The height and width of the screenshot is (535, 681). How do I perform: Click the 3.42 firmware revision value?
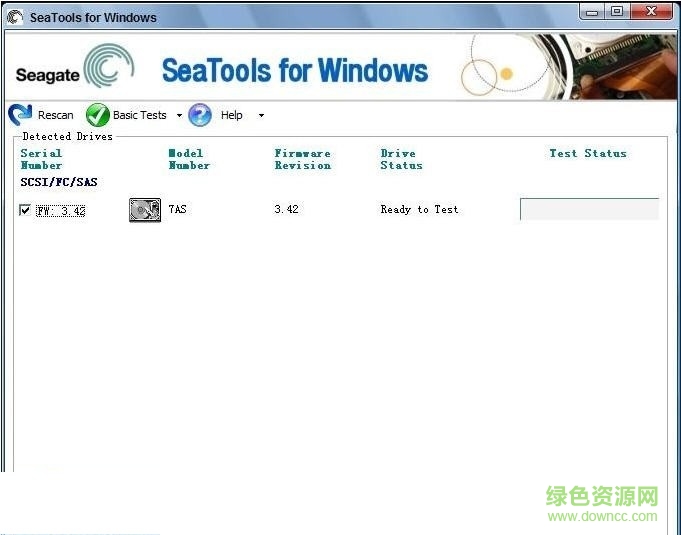point(286,209)
